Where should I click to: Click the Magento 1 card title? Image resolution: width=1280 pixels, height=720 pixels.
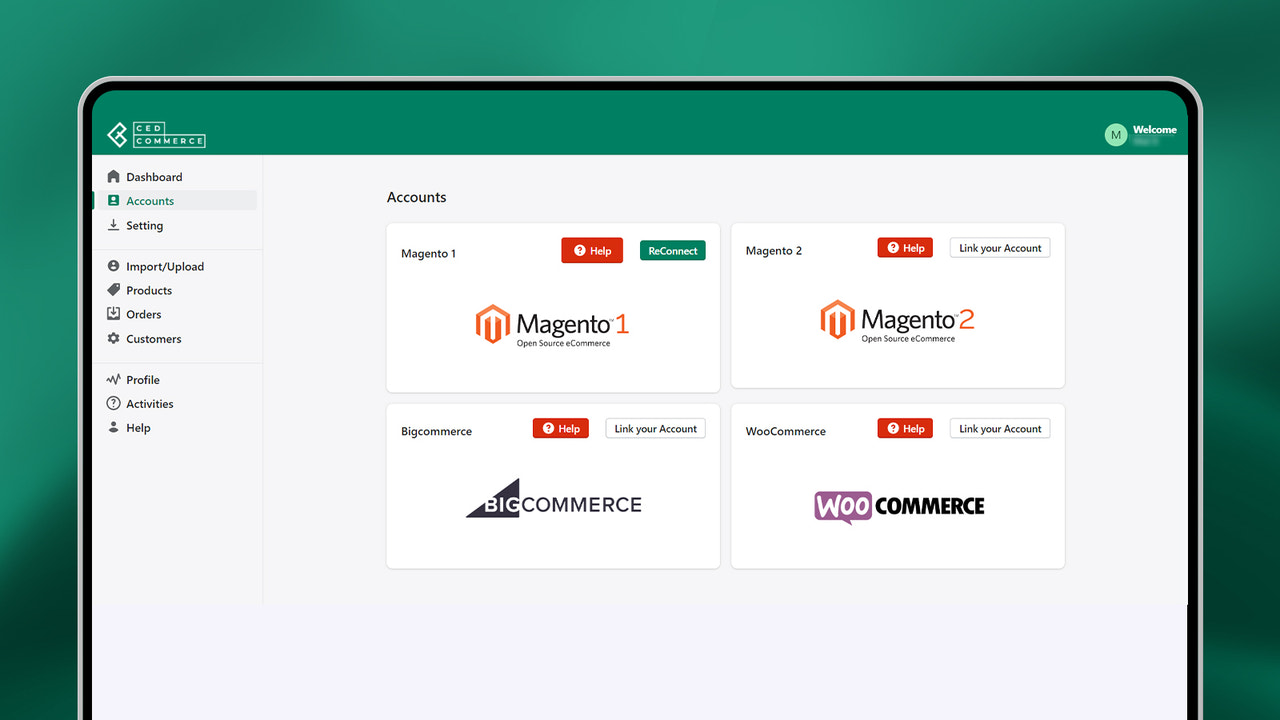point(428,254)
